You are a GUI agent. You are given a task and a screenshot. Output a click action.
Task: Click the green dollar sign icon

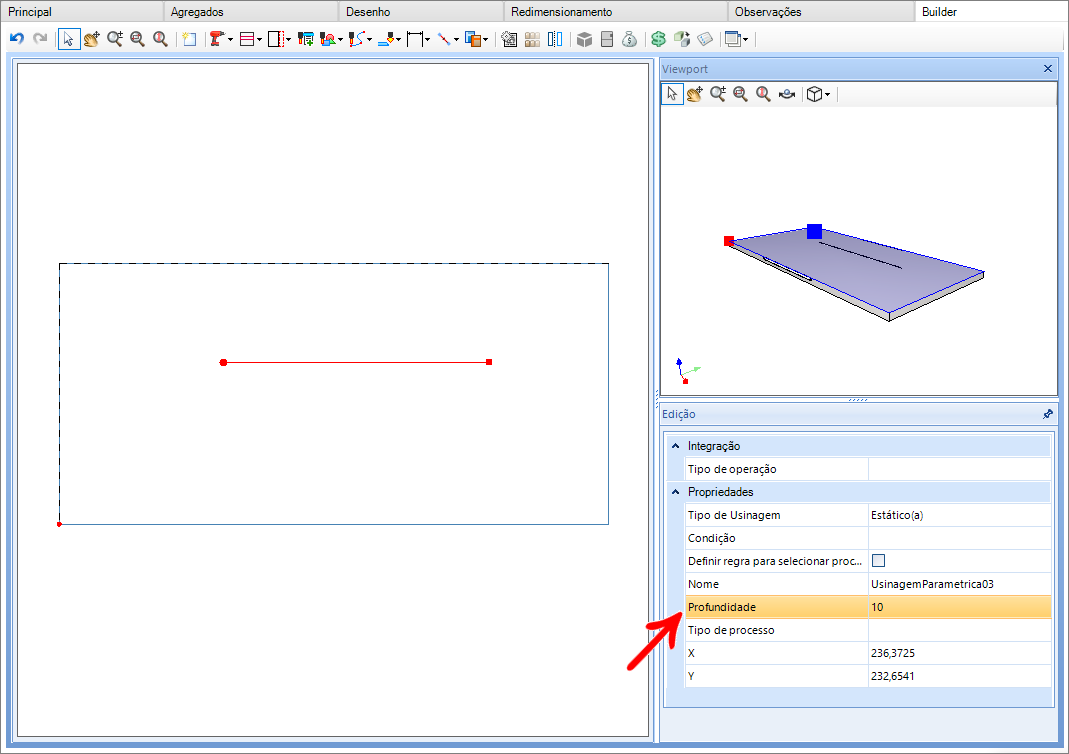[x=658, y=39]
